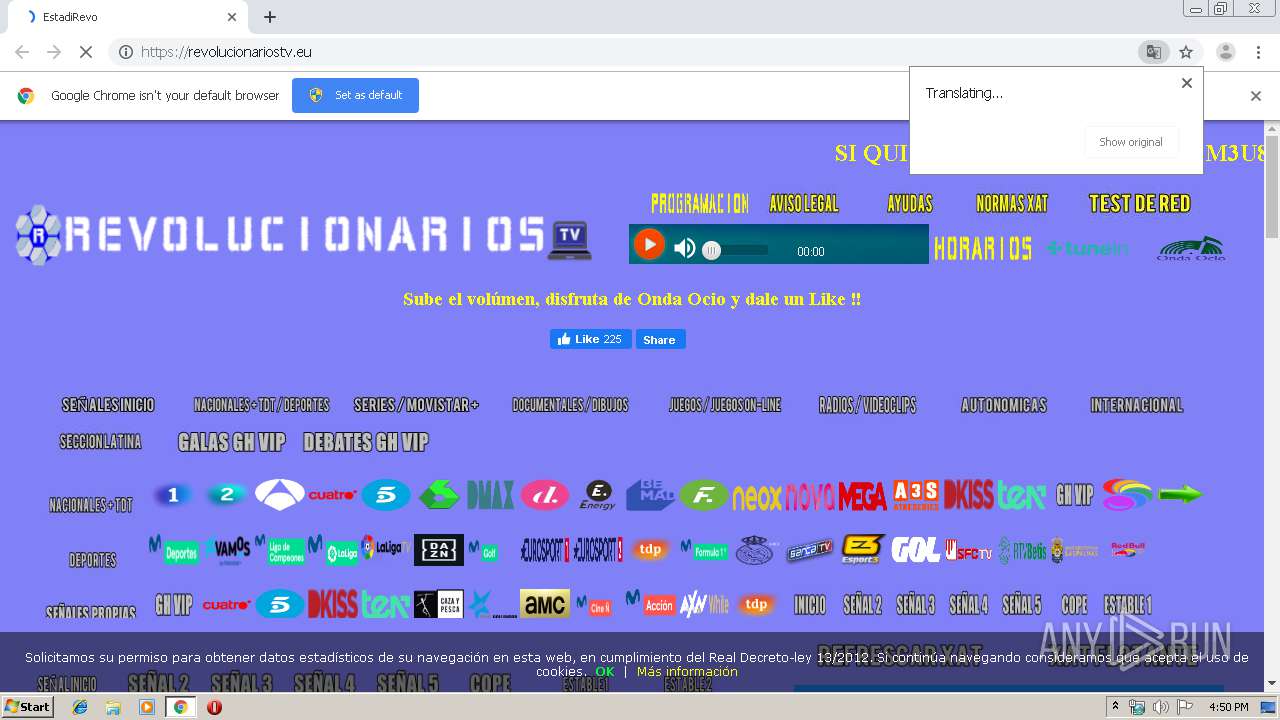Open INTERNACIONAL section
The width and height of the screenshot is (1280, 720).
[x=1136, y=405]
